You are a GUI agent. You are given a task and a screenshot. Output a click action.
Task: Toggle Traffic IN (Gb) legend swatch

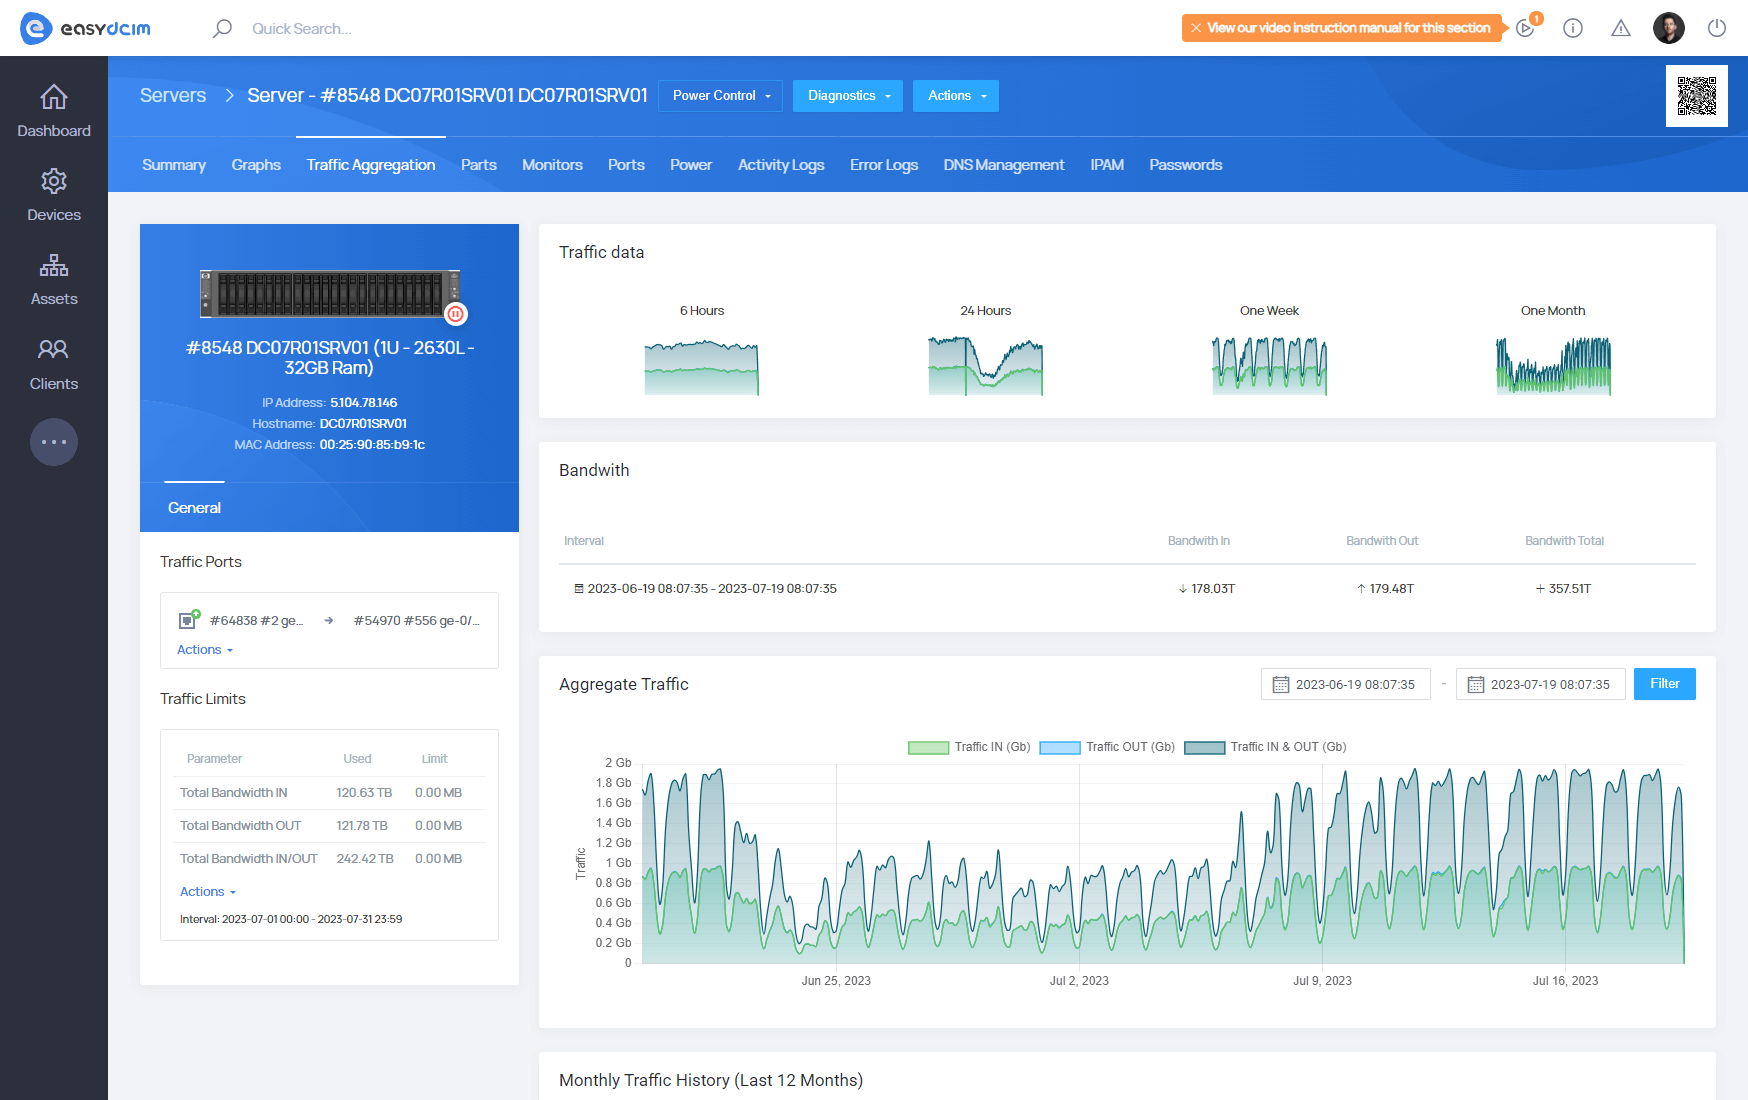point(928,748)
